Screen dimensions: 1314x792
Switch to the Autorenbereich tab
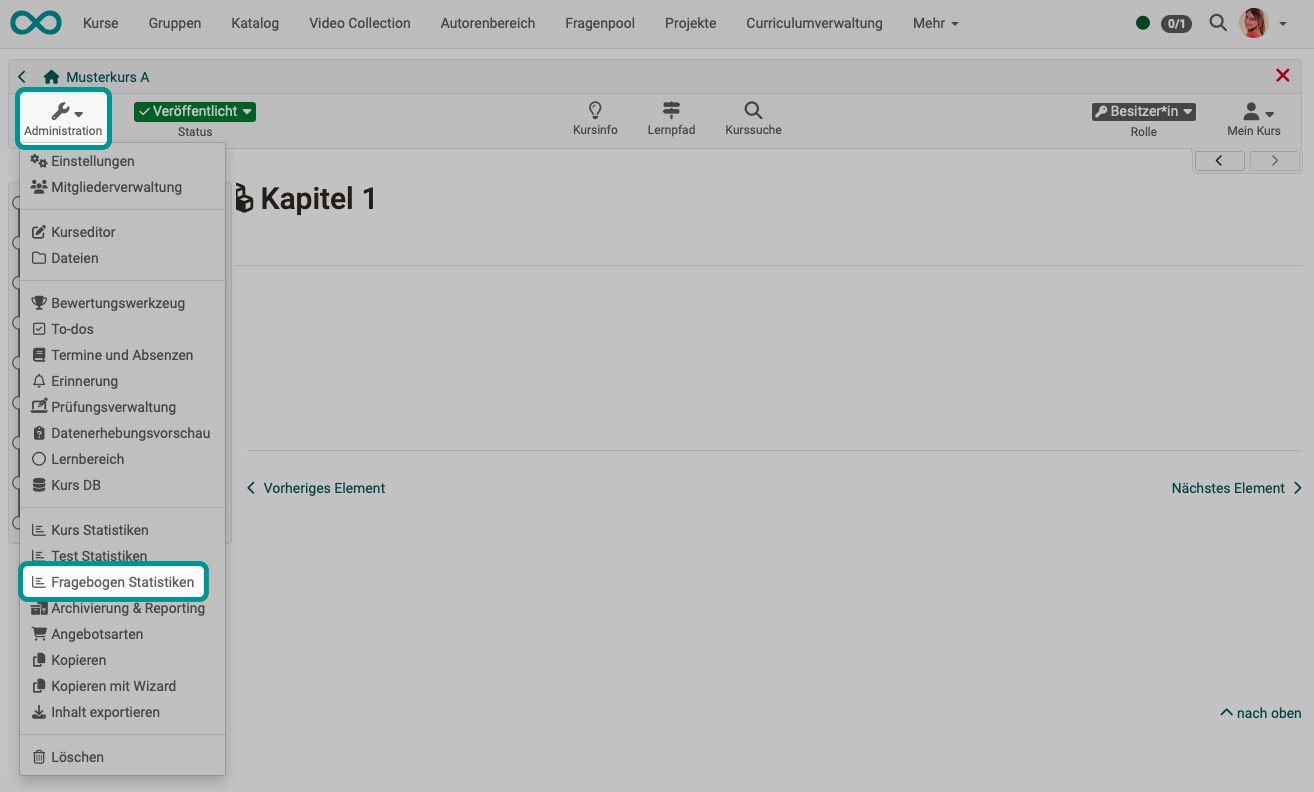click(x=487, y=23)
